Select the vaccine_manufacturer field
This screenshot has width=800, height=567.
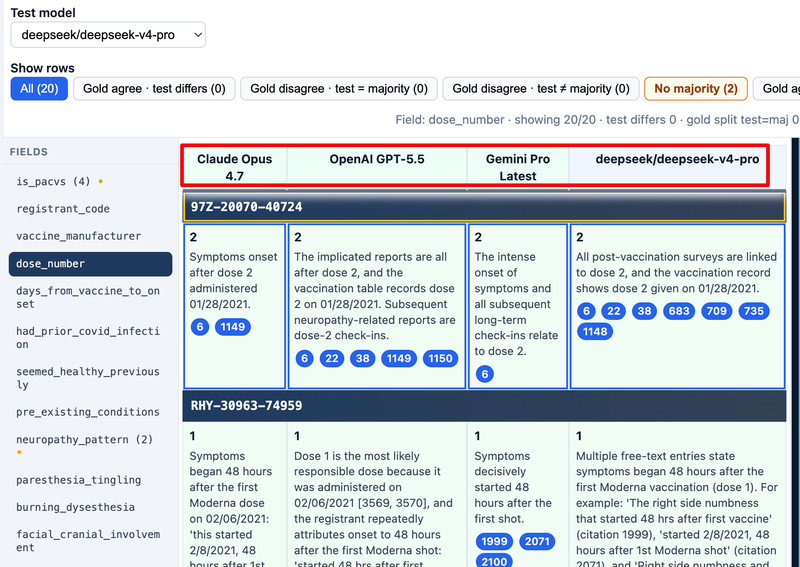(x=90, y=236)
